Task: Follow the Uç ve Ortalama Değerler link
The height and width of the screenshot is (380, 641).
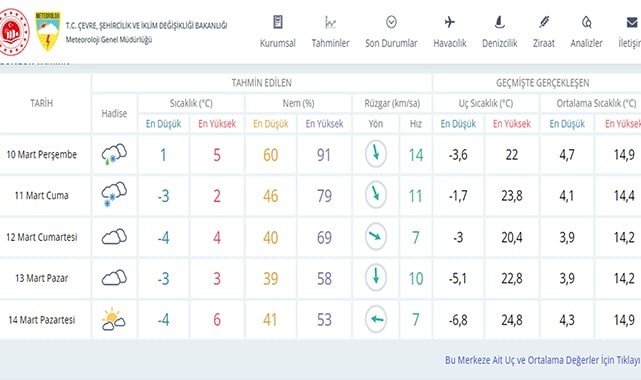Action: [x=542, y=360]
